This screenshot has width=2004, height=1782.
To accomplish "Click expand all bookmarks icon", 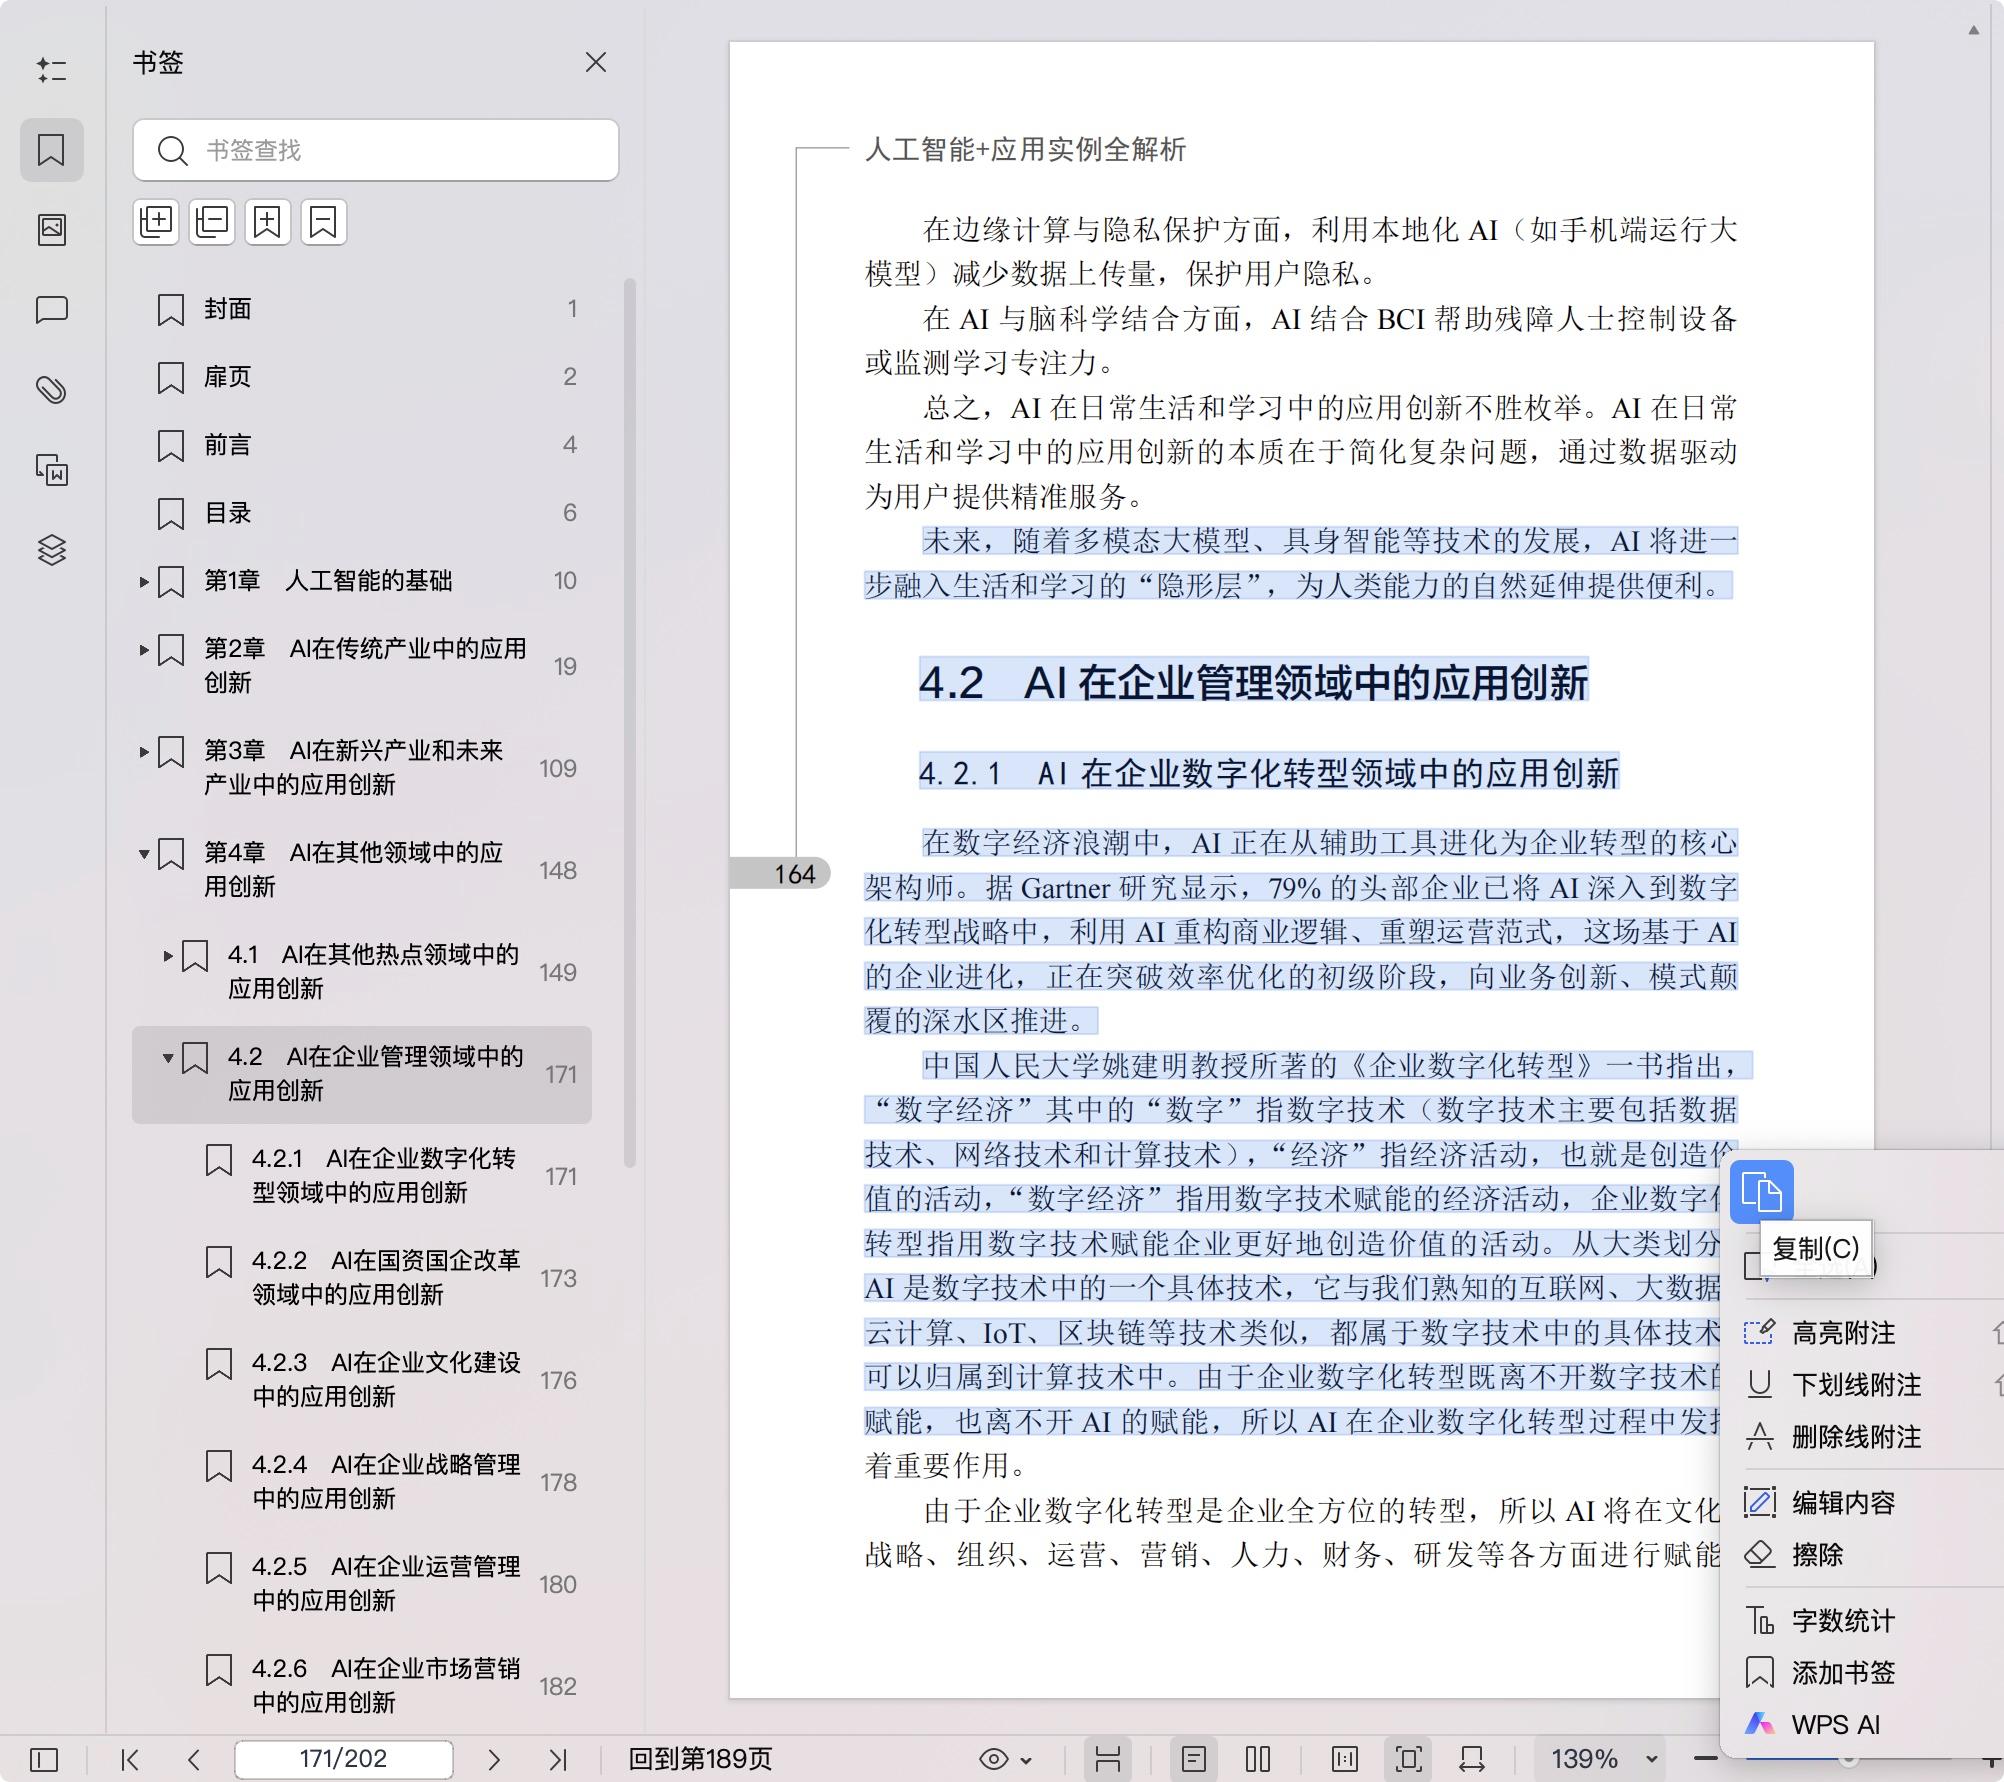I will 156,222.
